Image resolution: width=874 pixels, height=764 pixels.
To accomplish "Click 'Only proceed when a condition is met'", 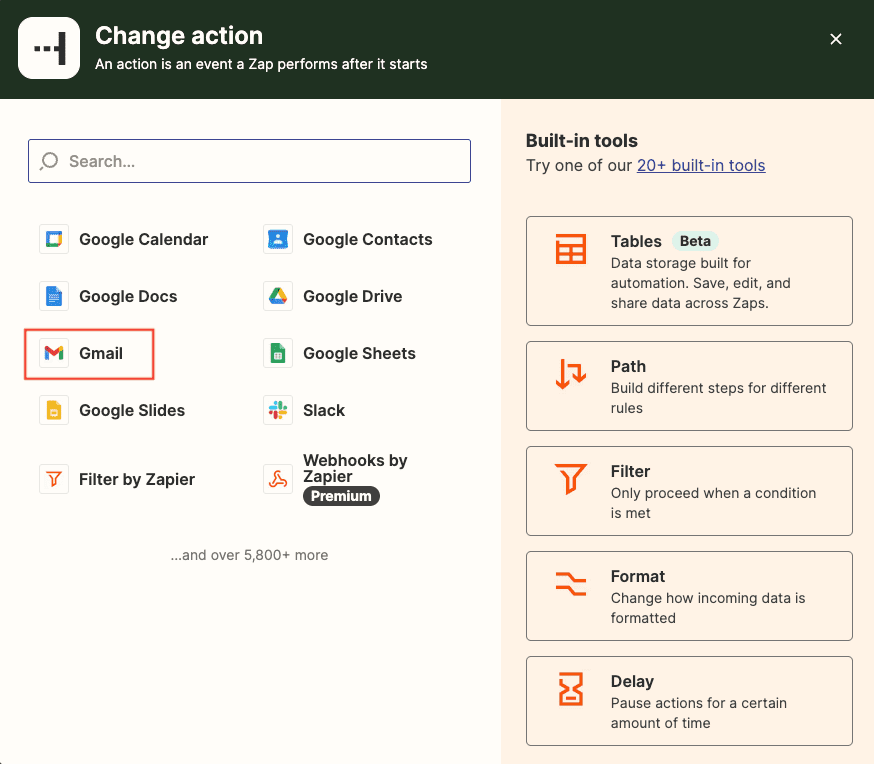I will pyautogui.click(x=713, y=503).
